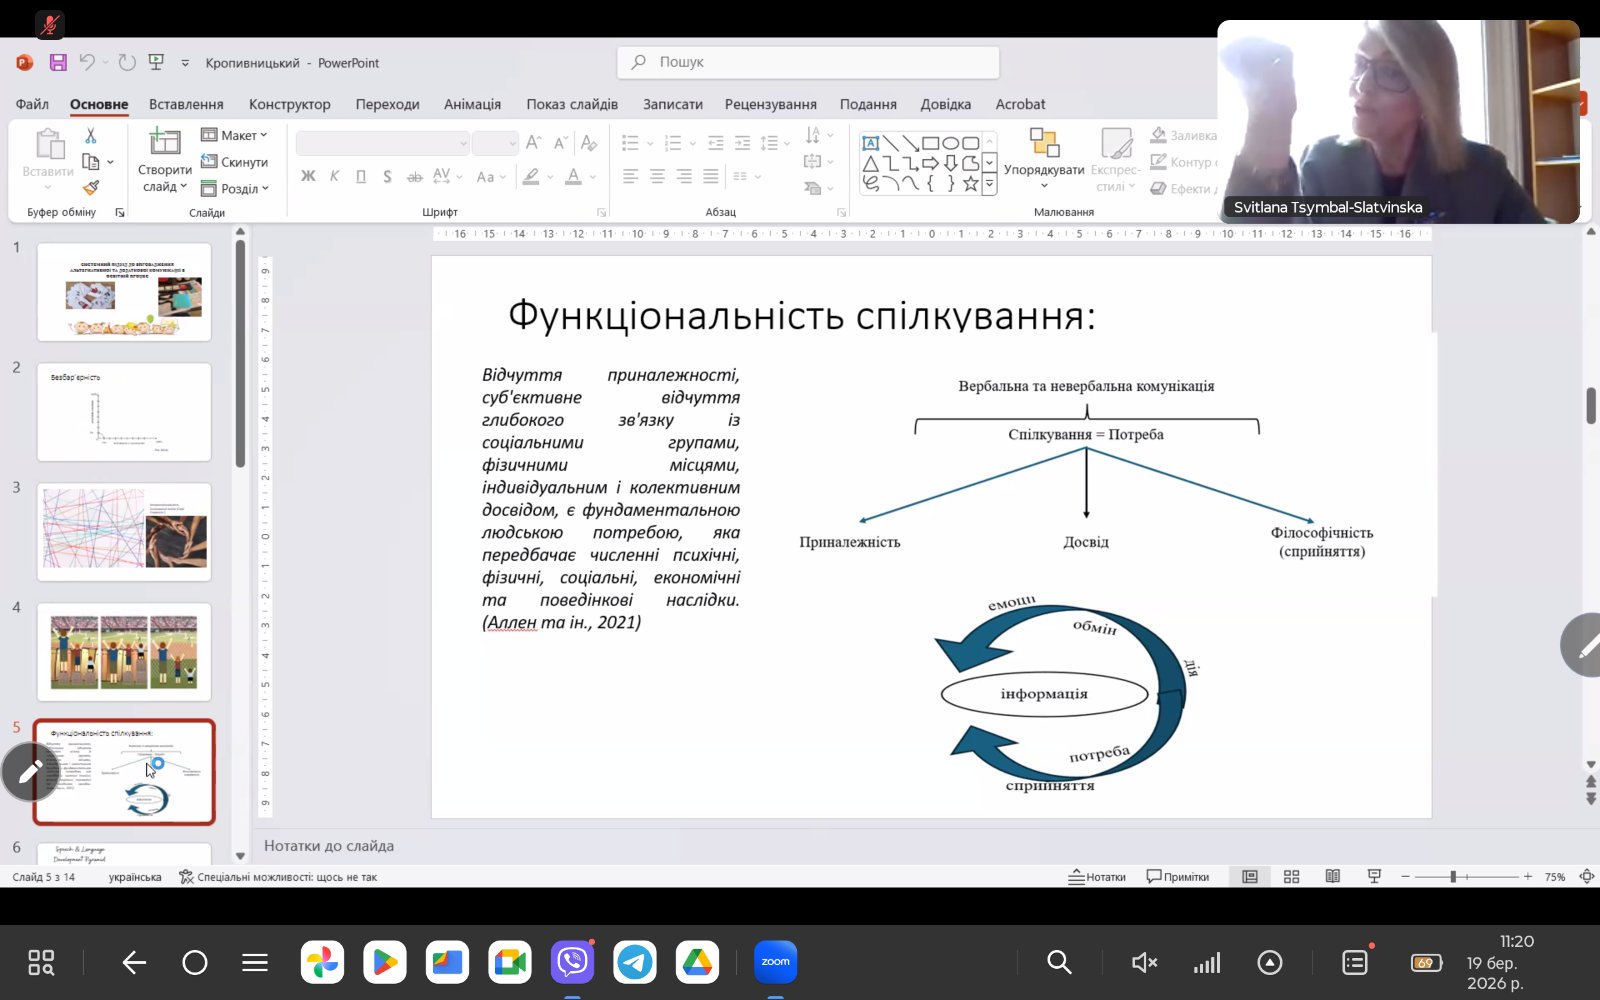Screen dimensions: 1600x1000
Task: Open the Конструктор ribbon tab
Action: coord(289,104)
